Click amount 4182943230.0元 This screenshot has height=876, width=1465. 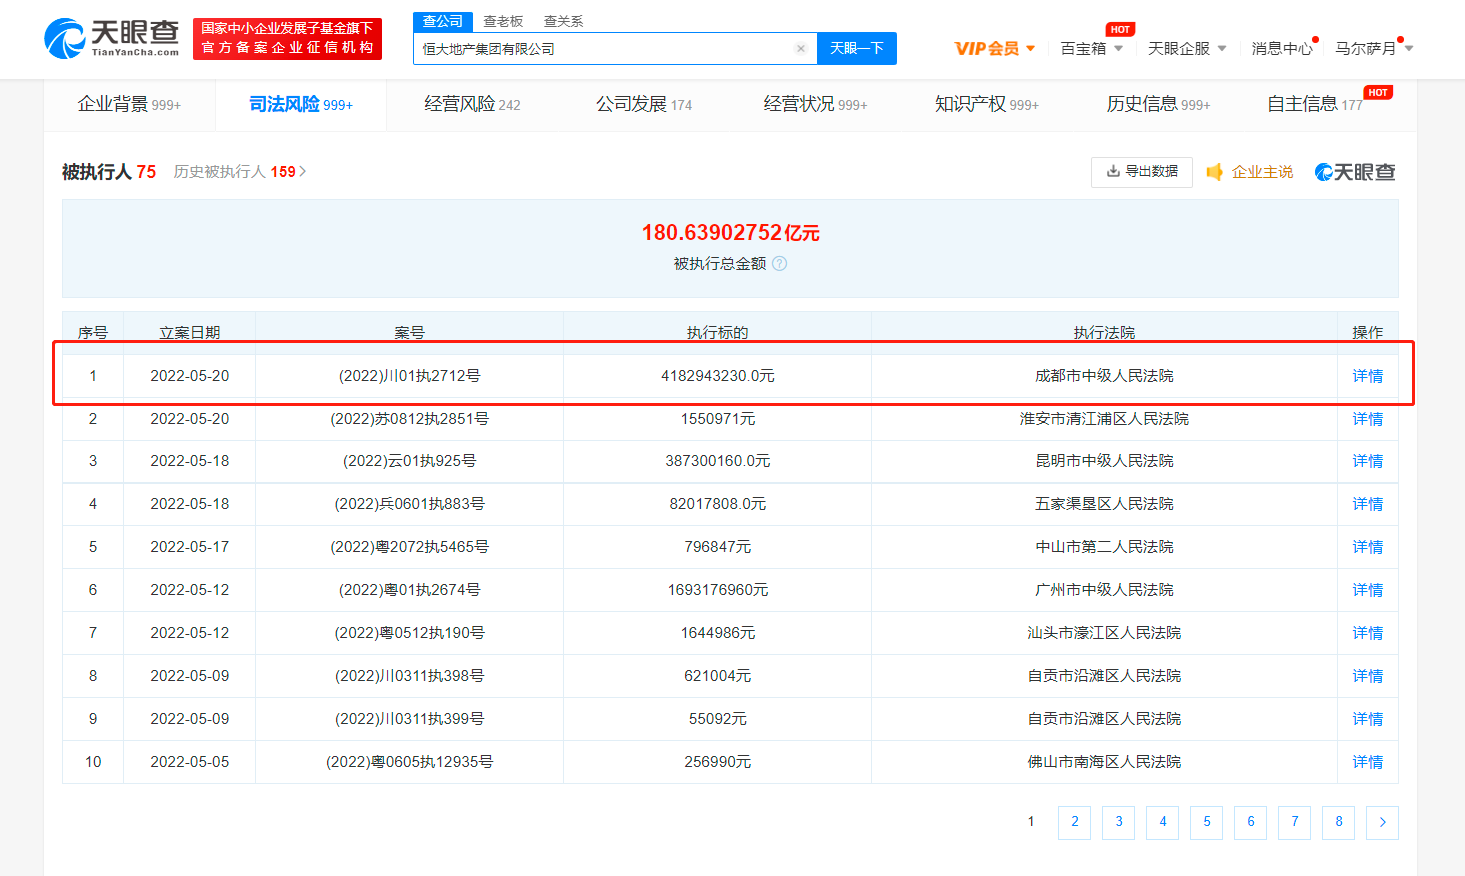717,376
